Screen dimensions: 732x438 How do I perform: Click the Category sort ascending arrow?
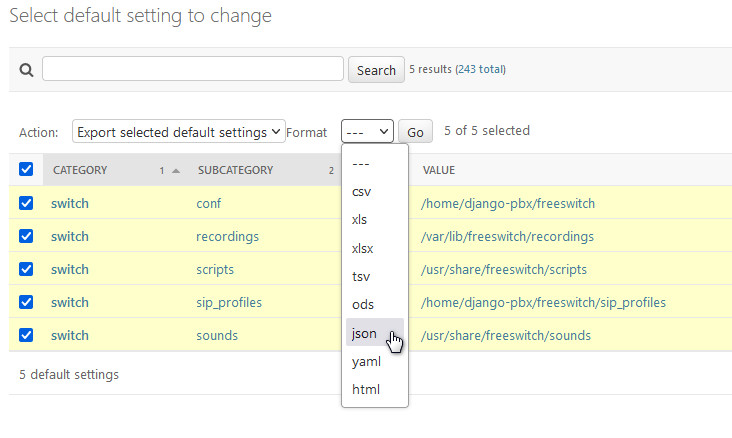pyautogui.click(x=176, y=171)
